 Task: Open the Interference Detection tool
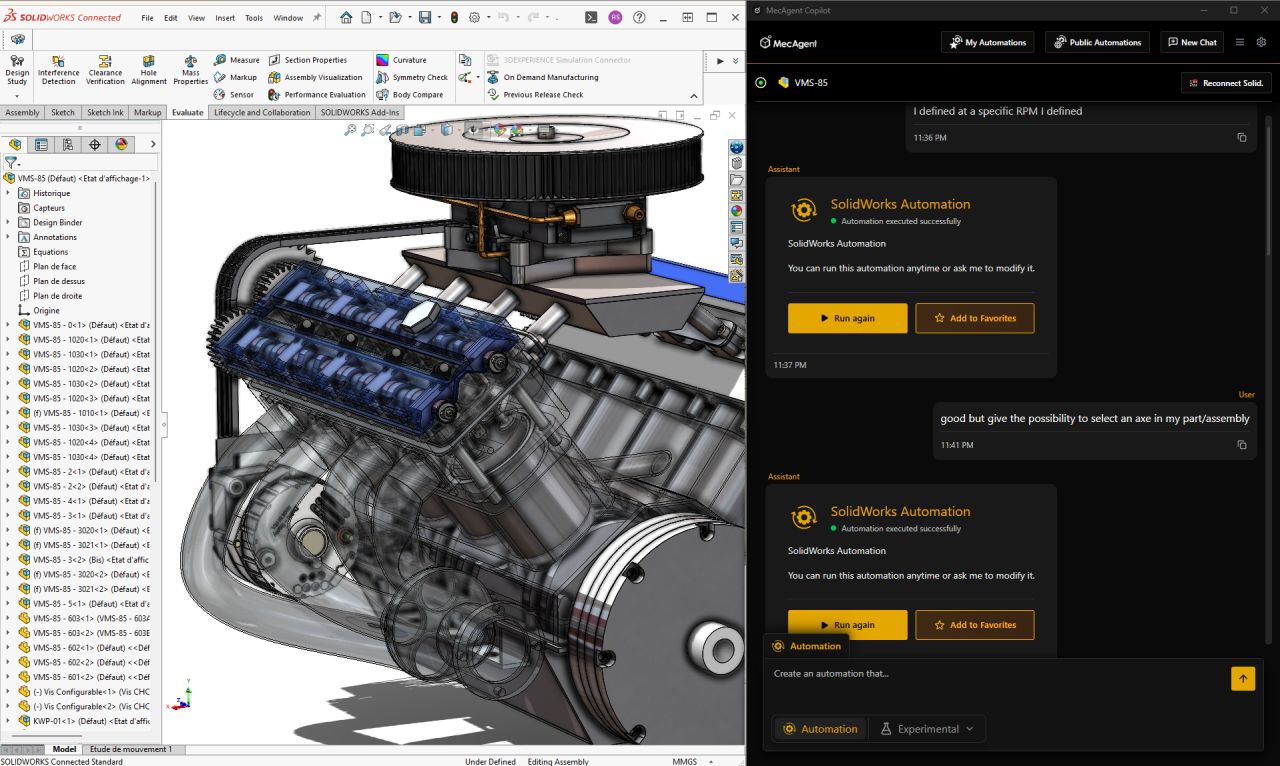click(x=58, y=71)
